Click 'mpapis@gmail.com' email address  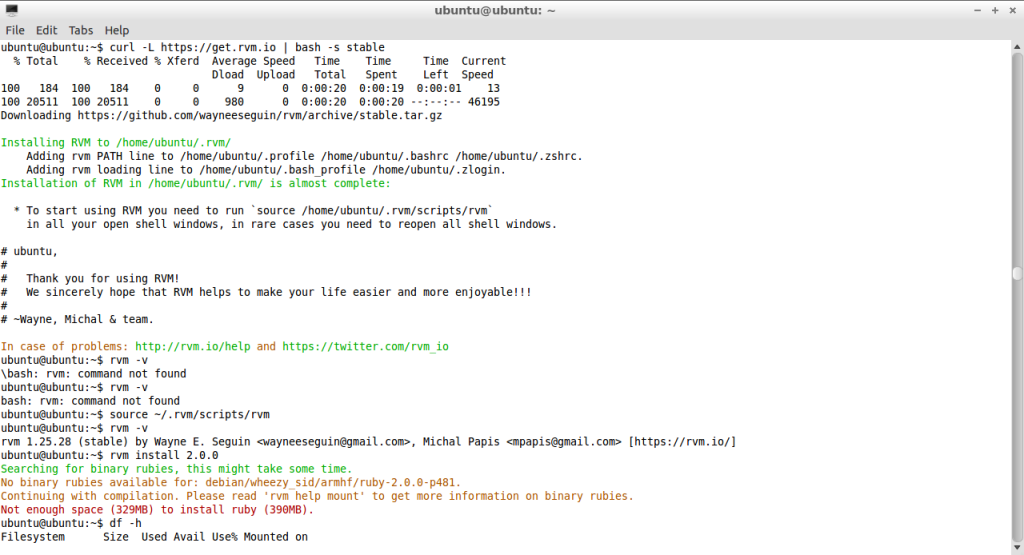tap(564, 442)
